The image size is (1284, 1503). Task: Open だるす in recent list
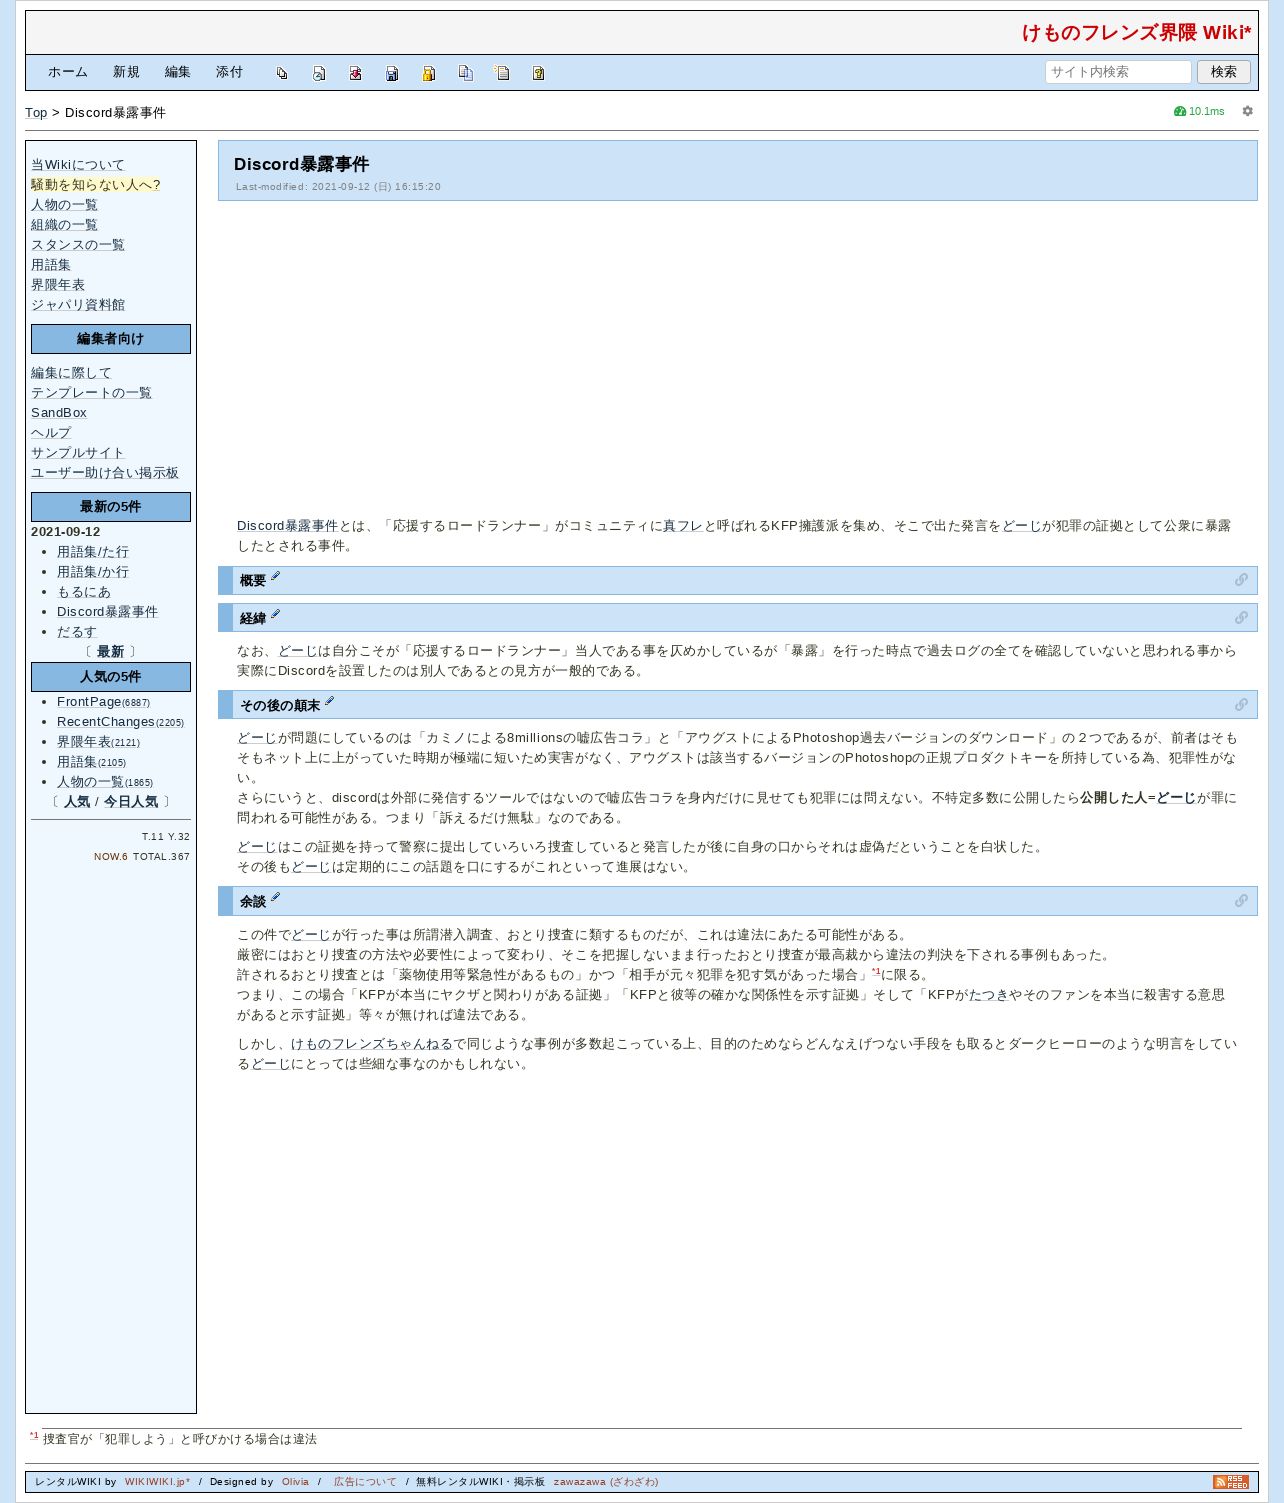77,632
